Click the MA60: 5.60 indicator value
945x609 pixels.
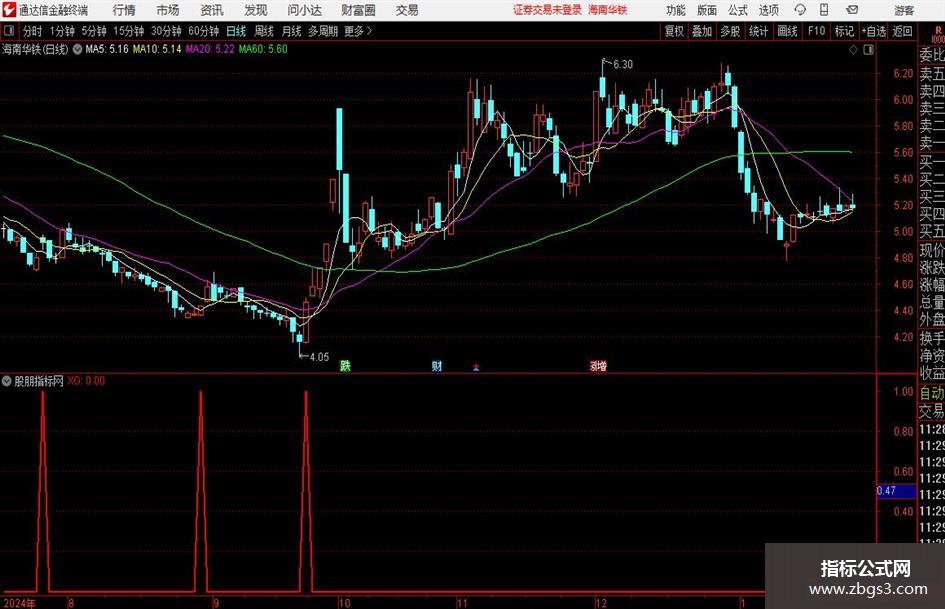(263, 49)
